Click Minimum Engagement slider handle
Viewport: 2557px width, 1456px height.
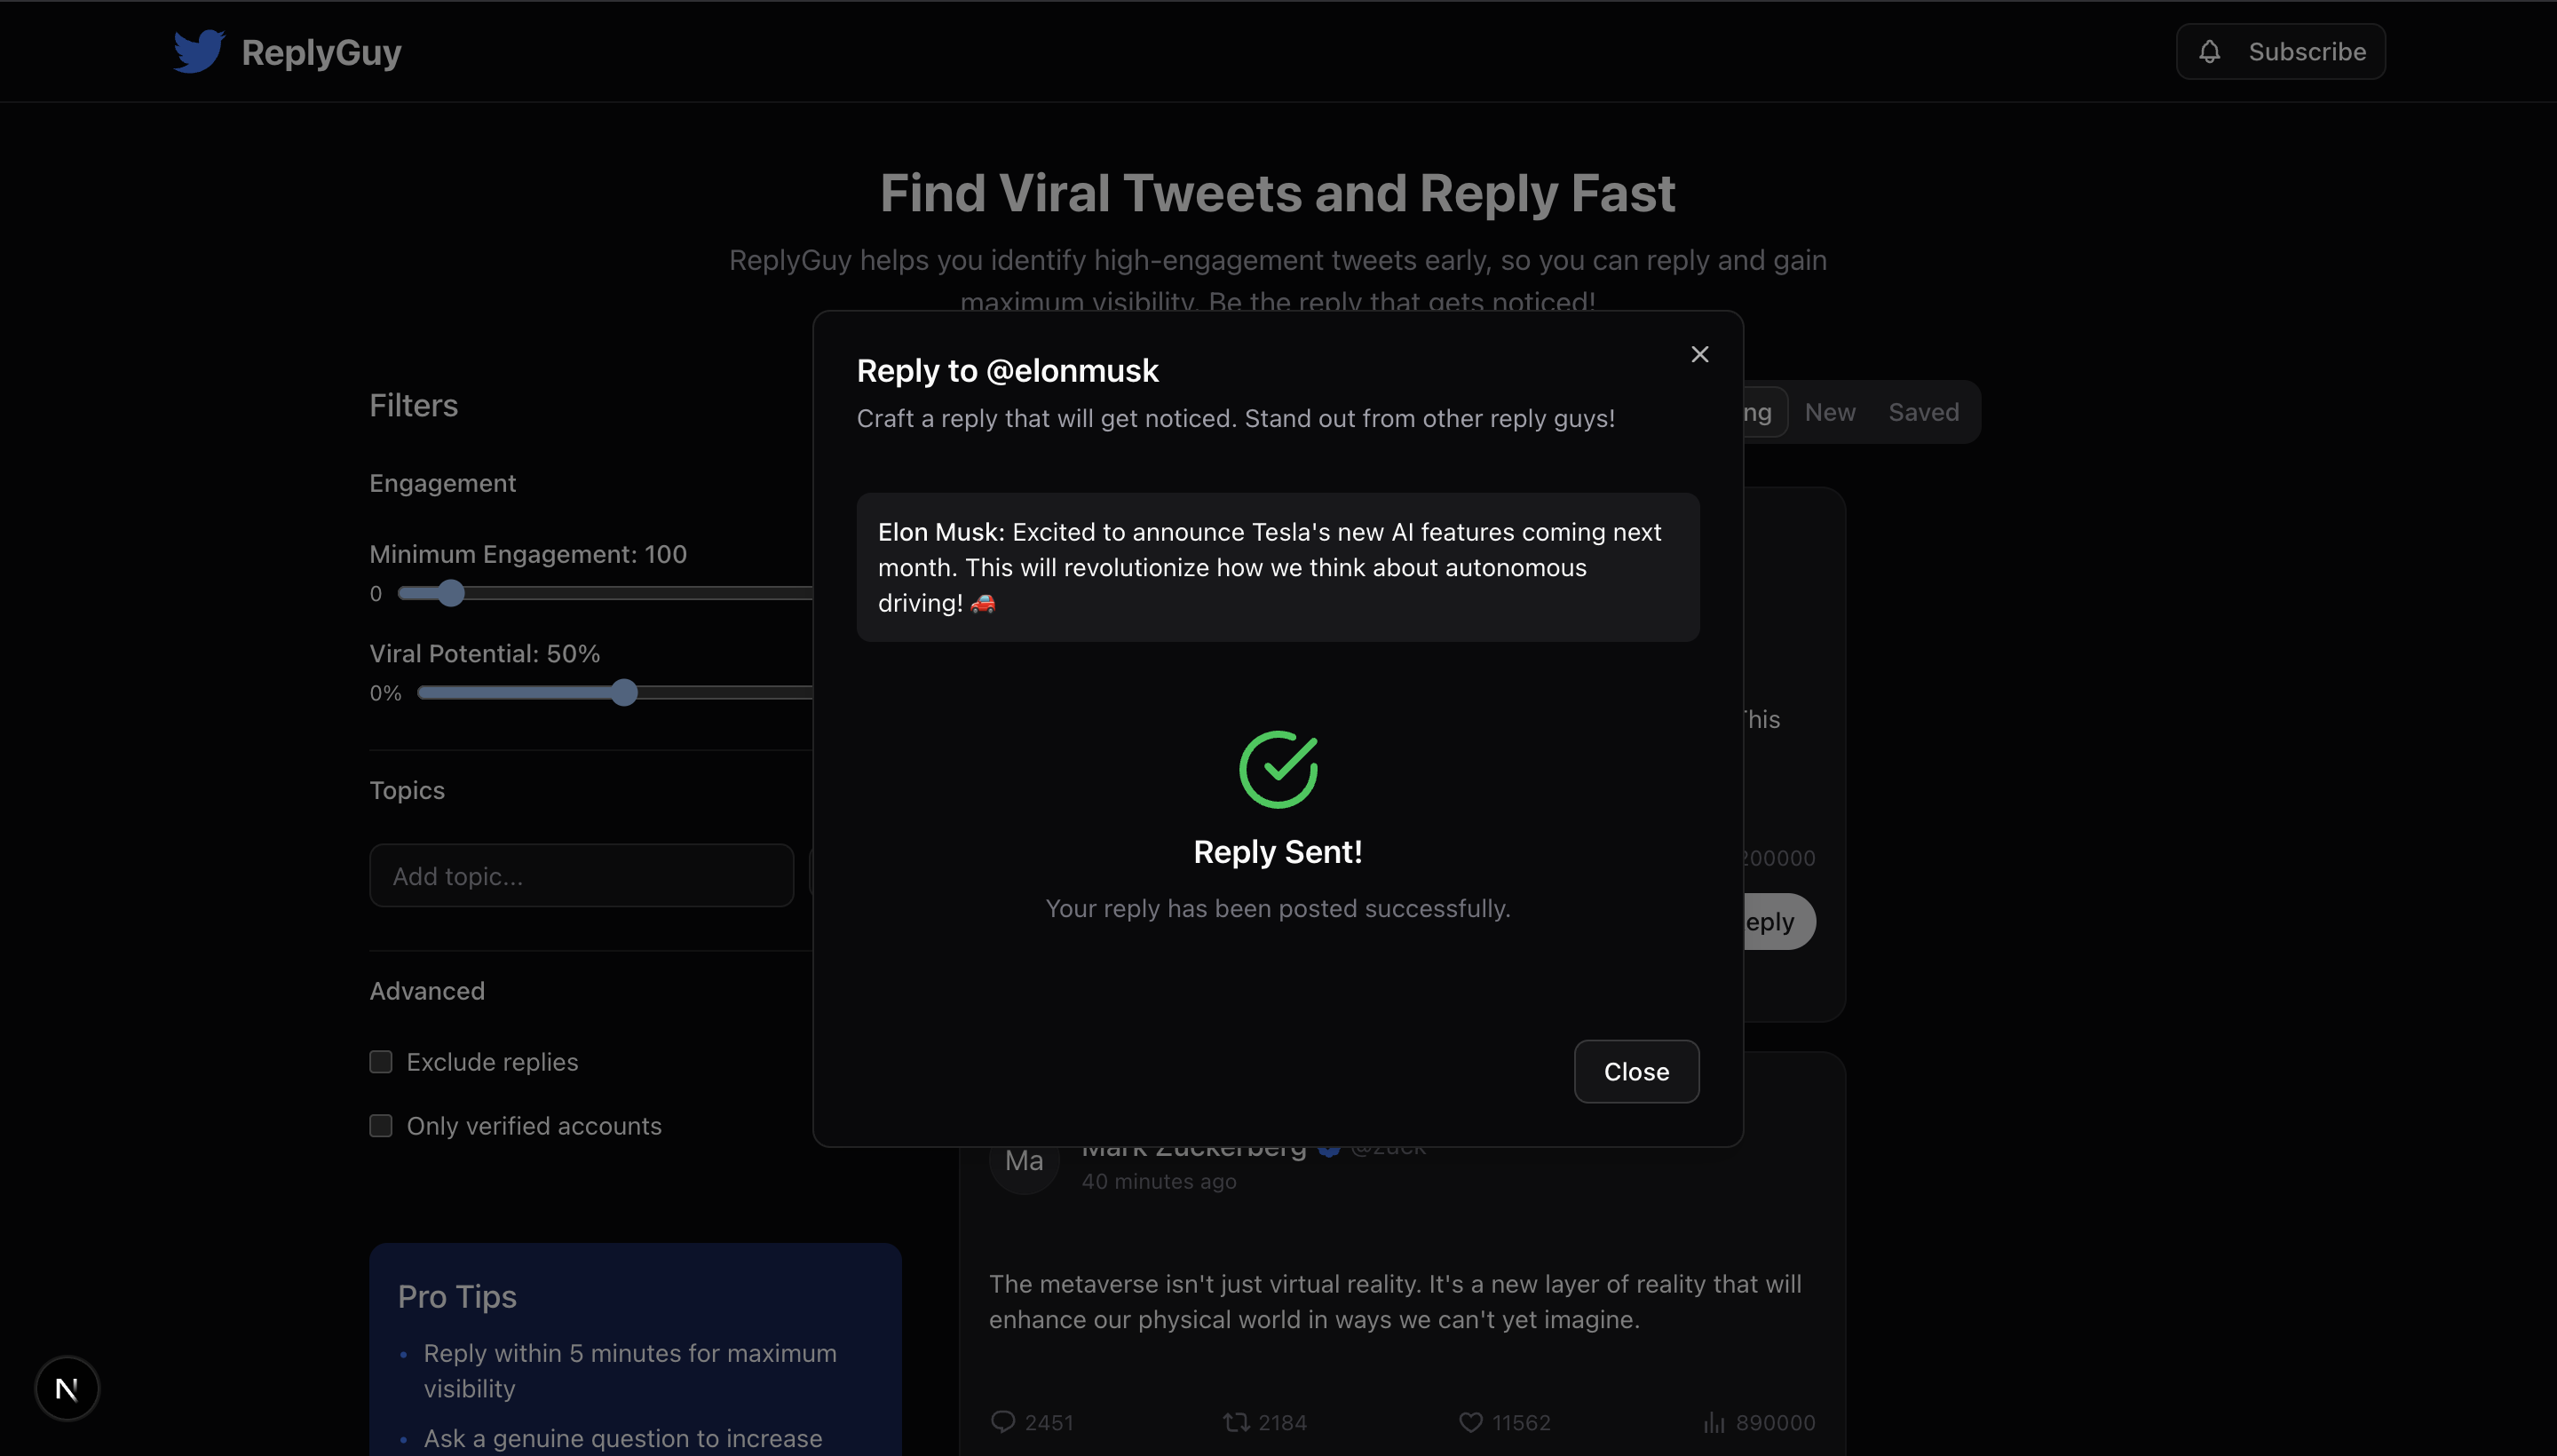tap(452, 593)
